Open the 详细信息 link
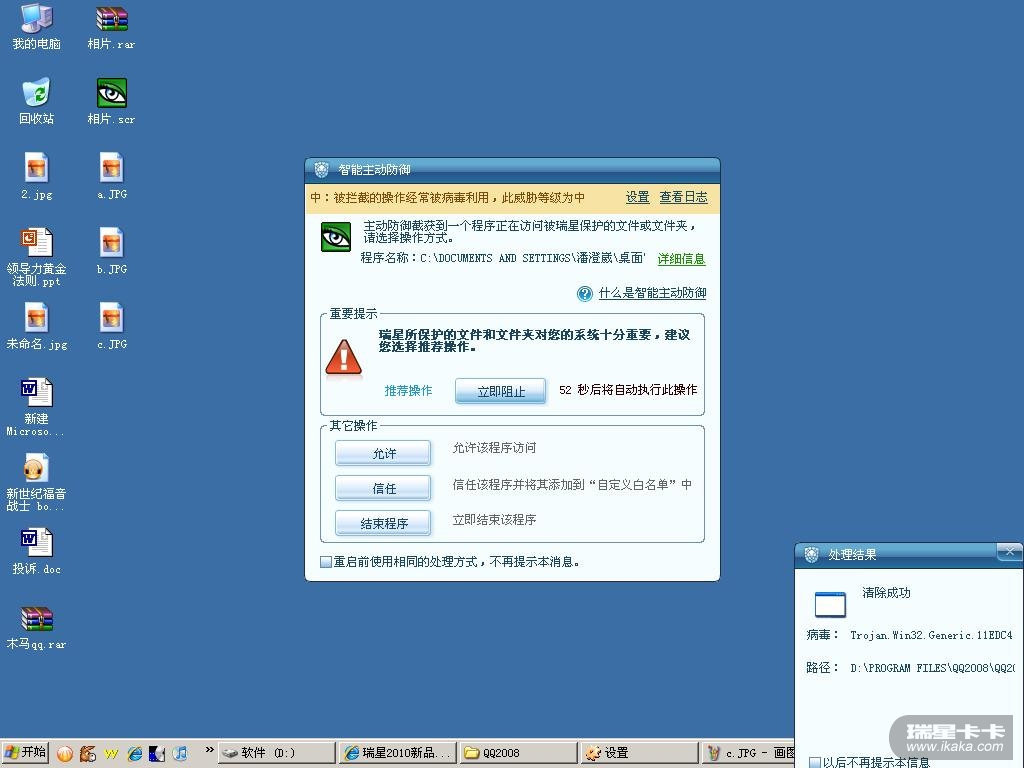Viewport: 1024px width, 768px height. (x=681, y=259)
